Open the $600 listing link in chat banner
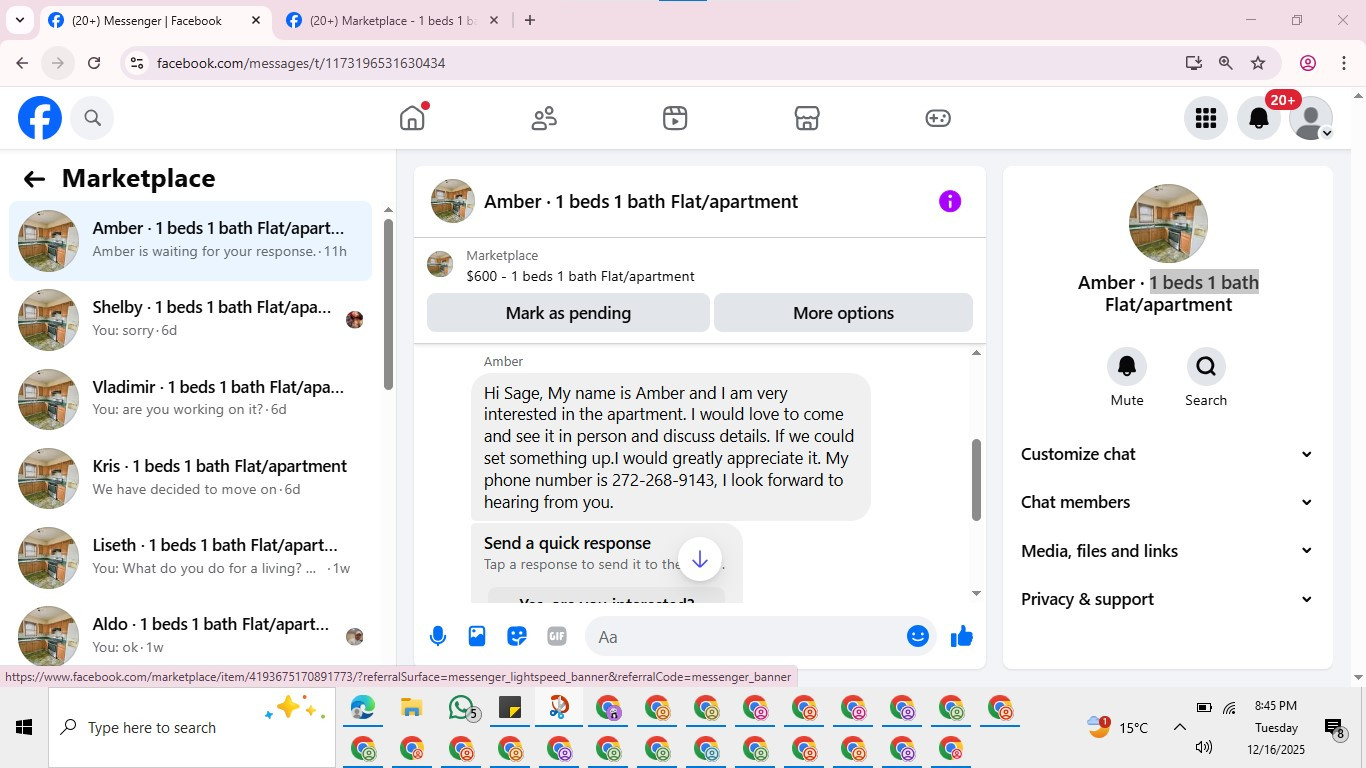The width and height of the screenshot is (1366, 768). [580, 276]
